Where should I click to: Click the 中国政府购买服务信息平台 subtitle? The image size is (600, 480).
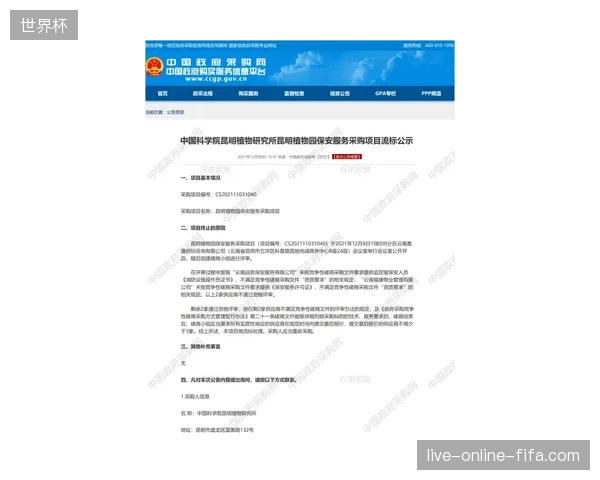[x=216, y=71]
